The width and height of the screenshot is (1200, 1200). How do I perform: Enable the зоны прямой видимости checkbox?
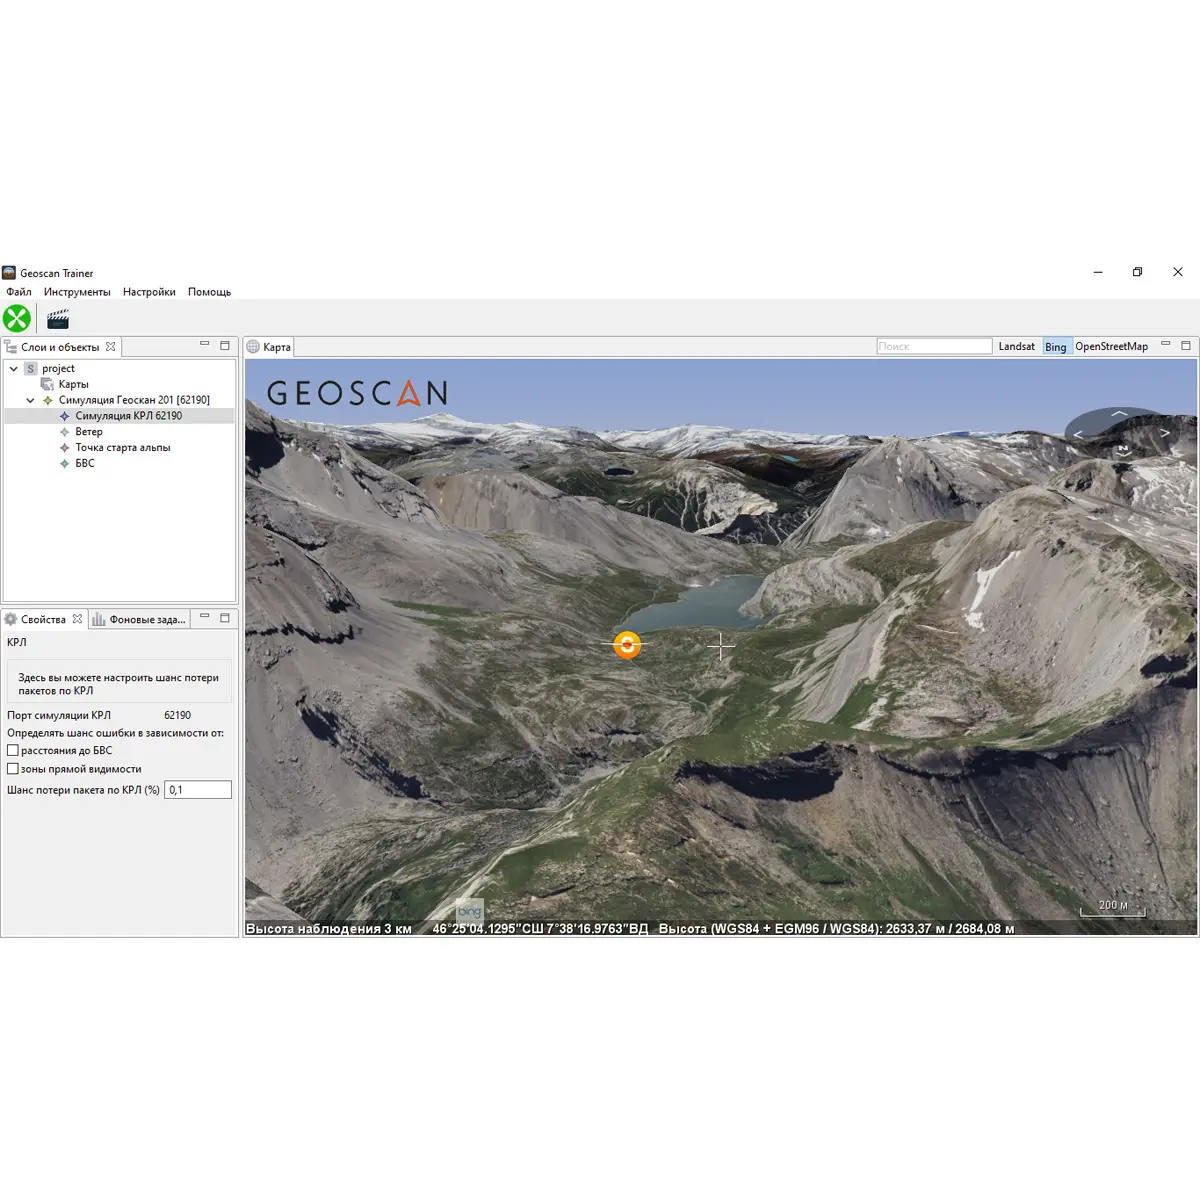[13, 769]
